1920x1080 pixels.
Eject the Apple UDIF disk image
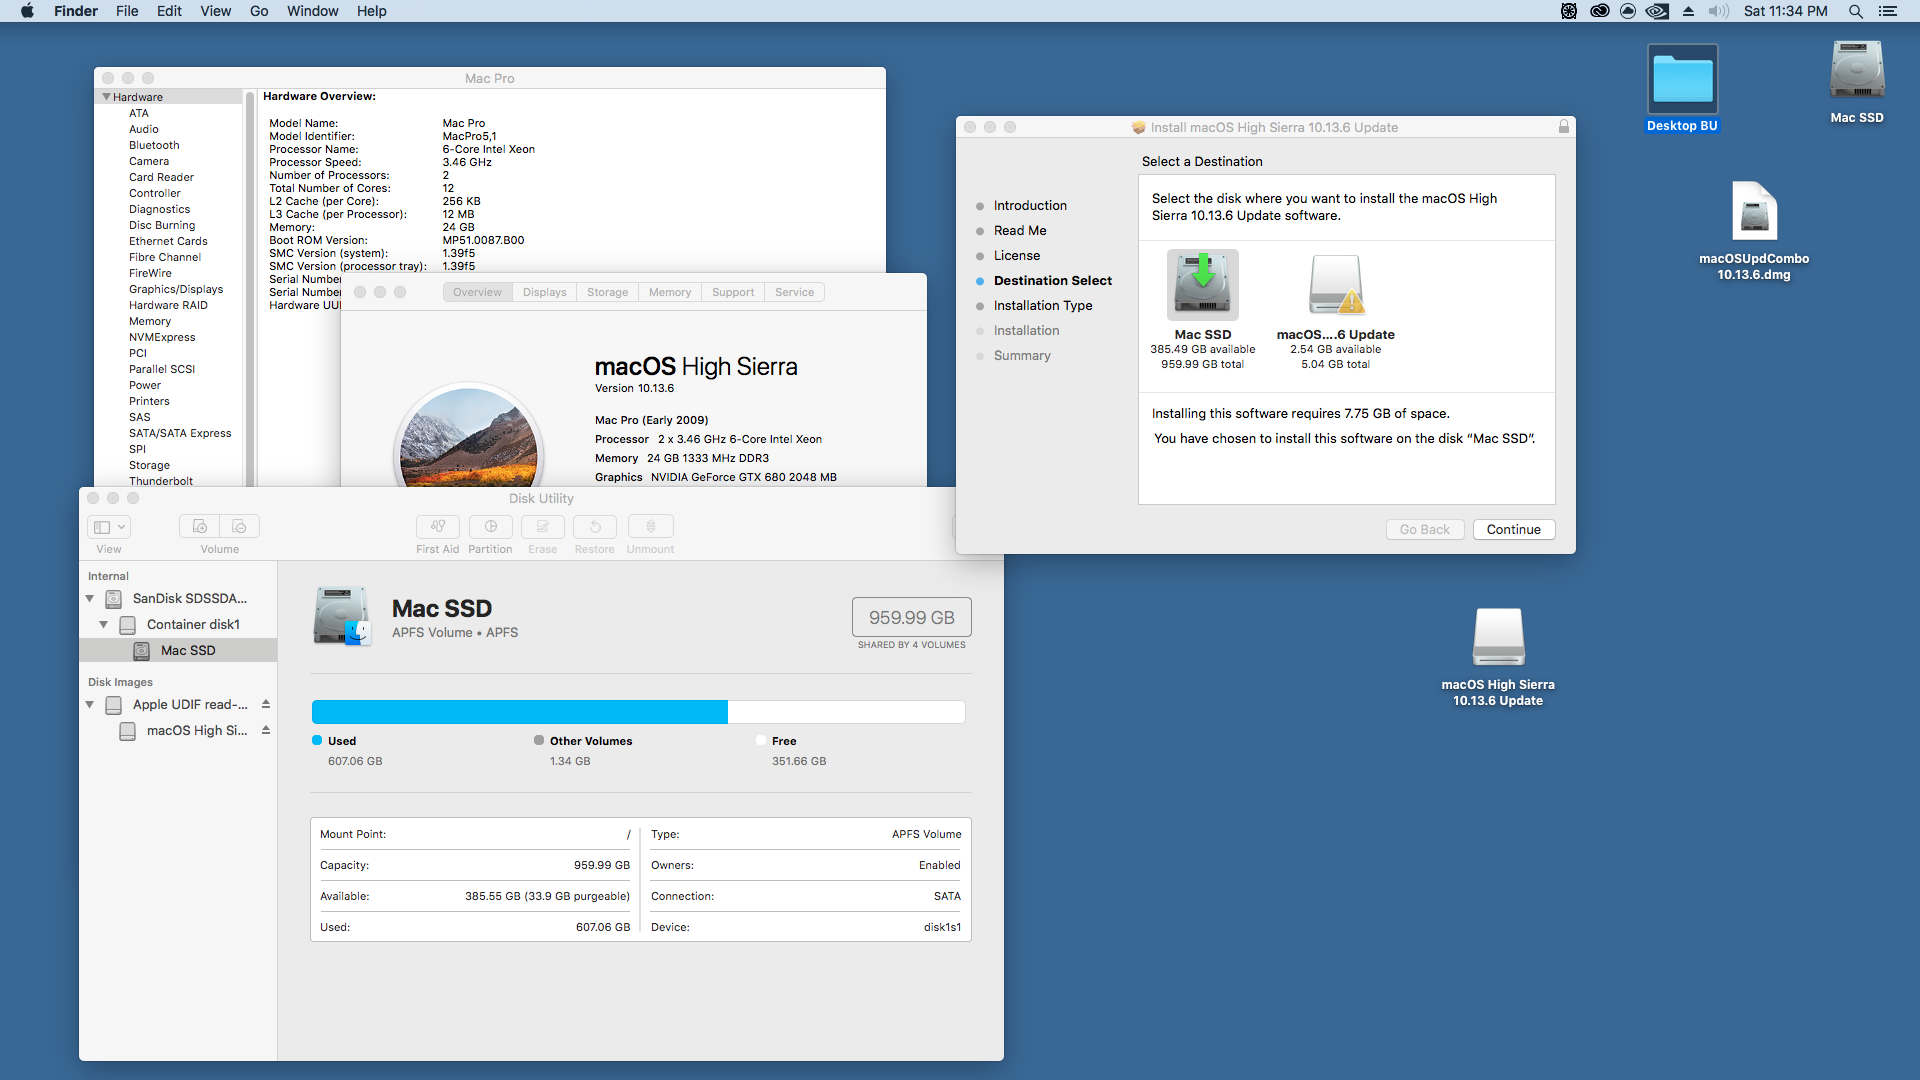point(266,705)
